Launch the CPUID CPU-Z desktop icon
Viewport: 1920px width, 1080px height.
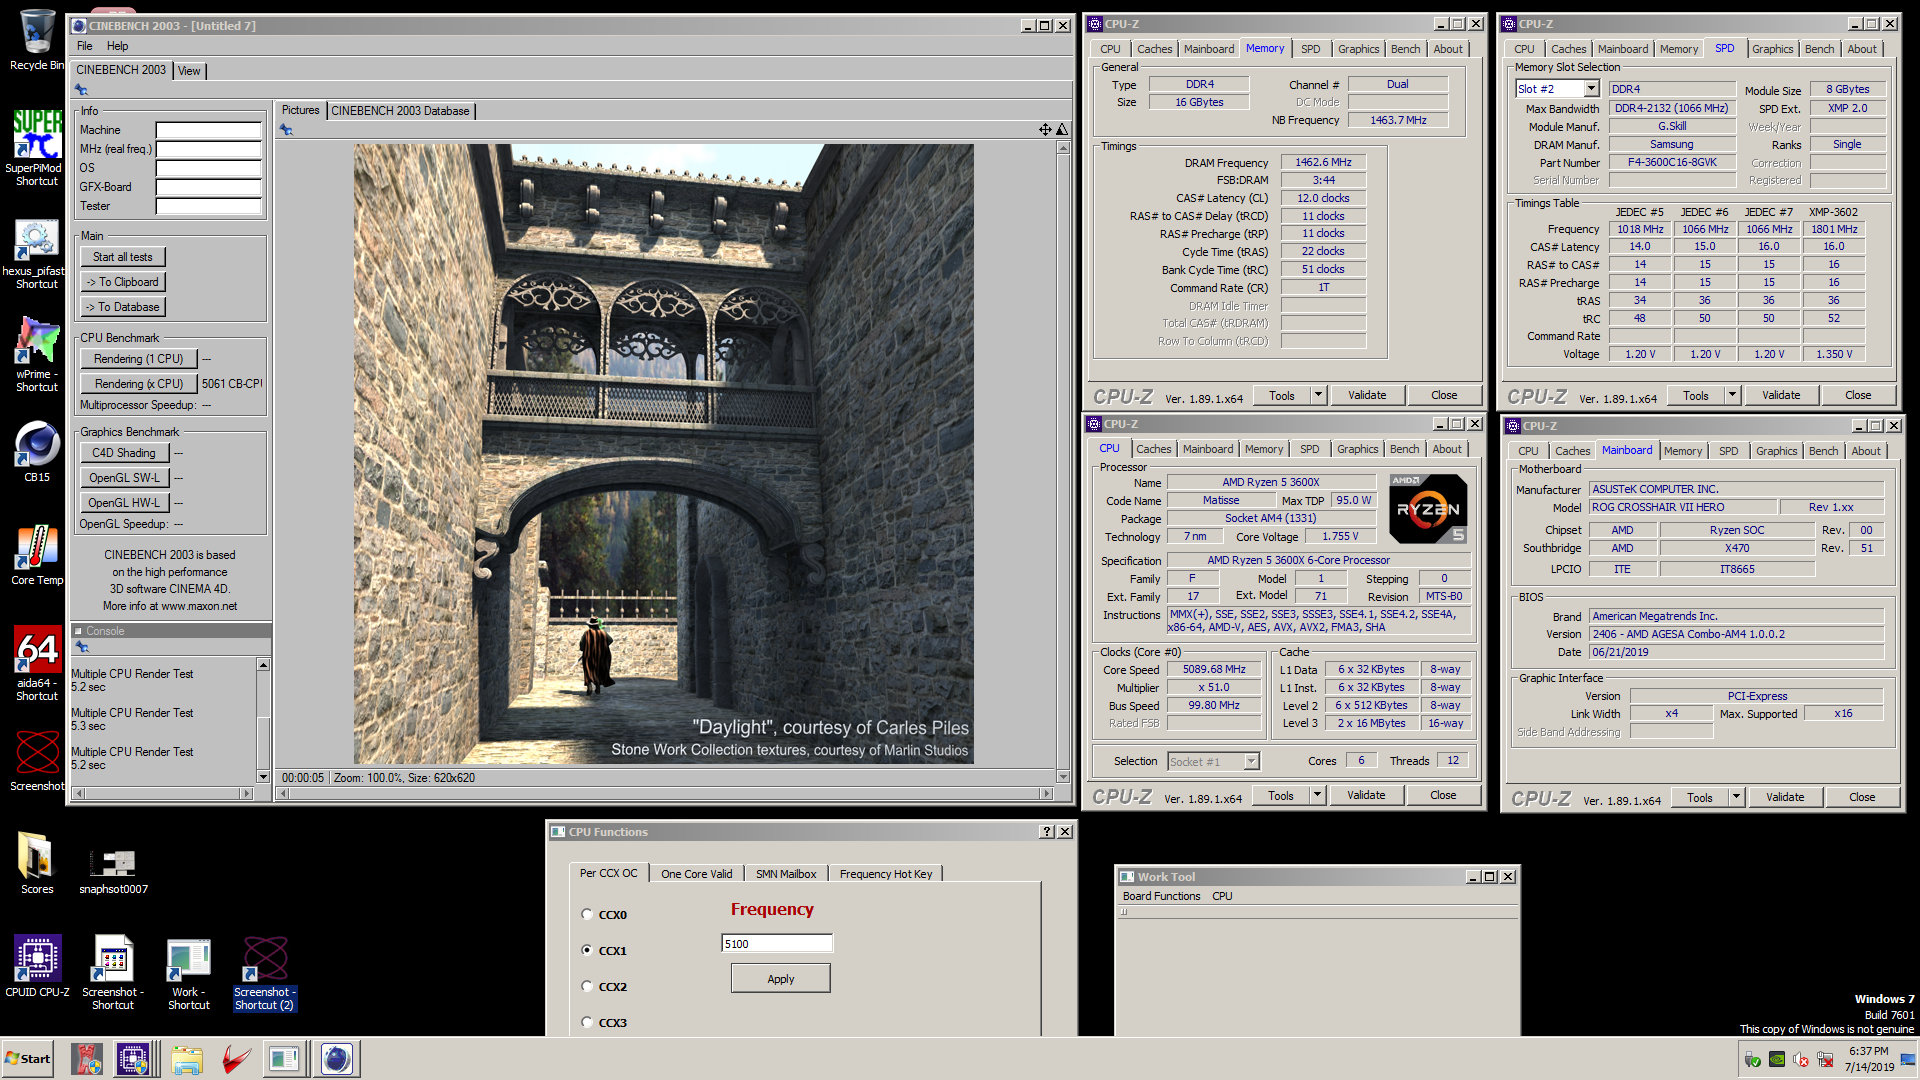click(x=37, y=965)
